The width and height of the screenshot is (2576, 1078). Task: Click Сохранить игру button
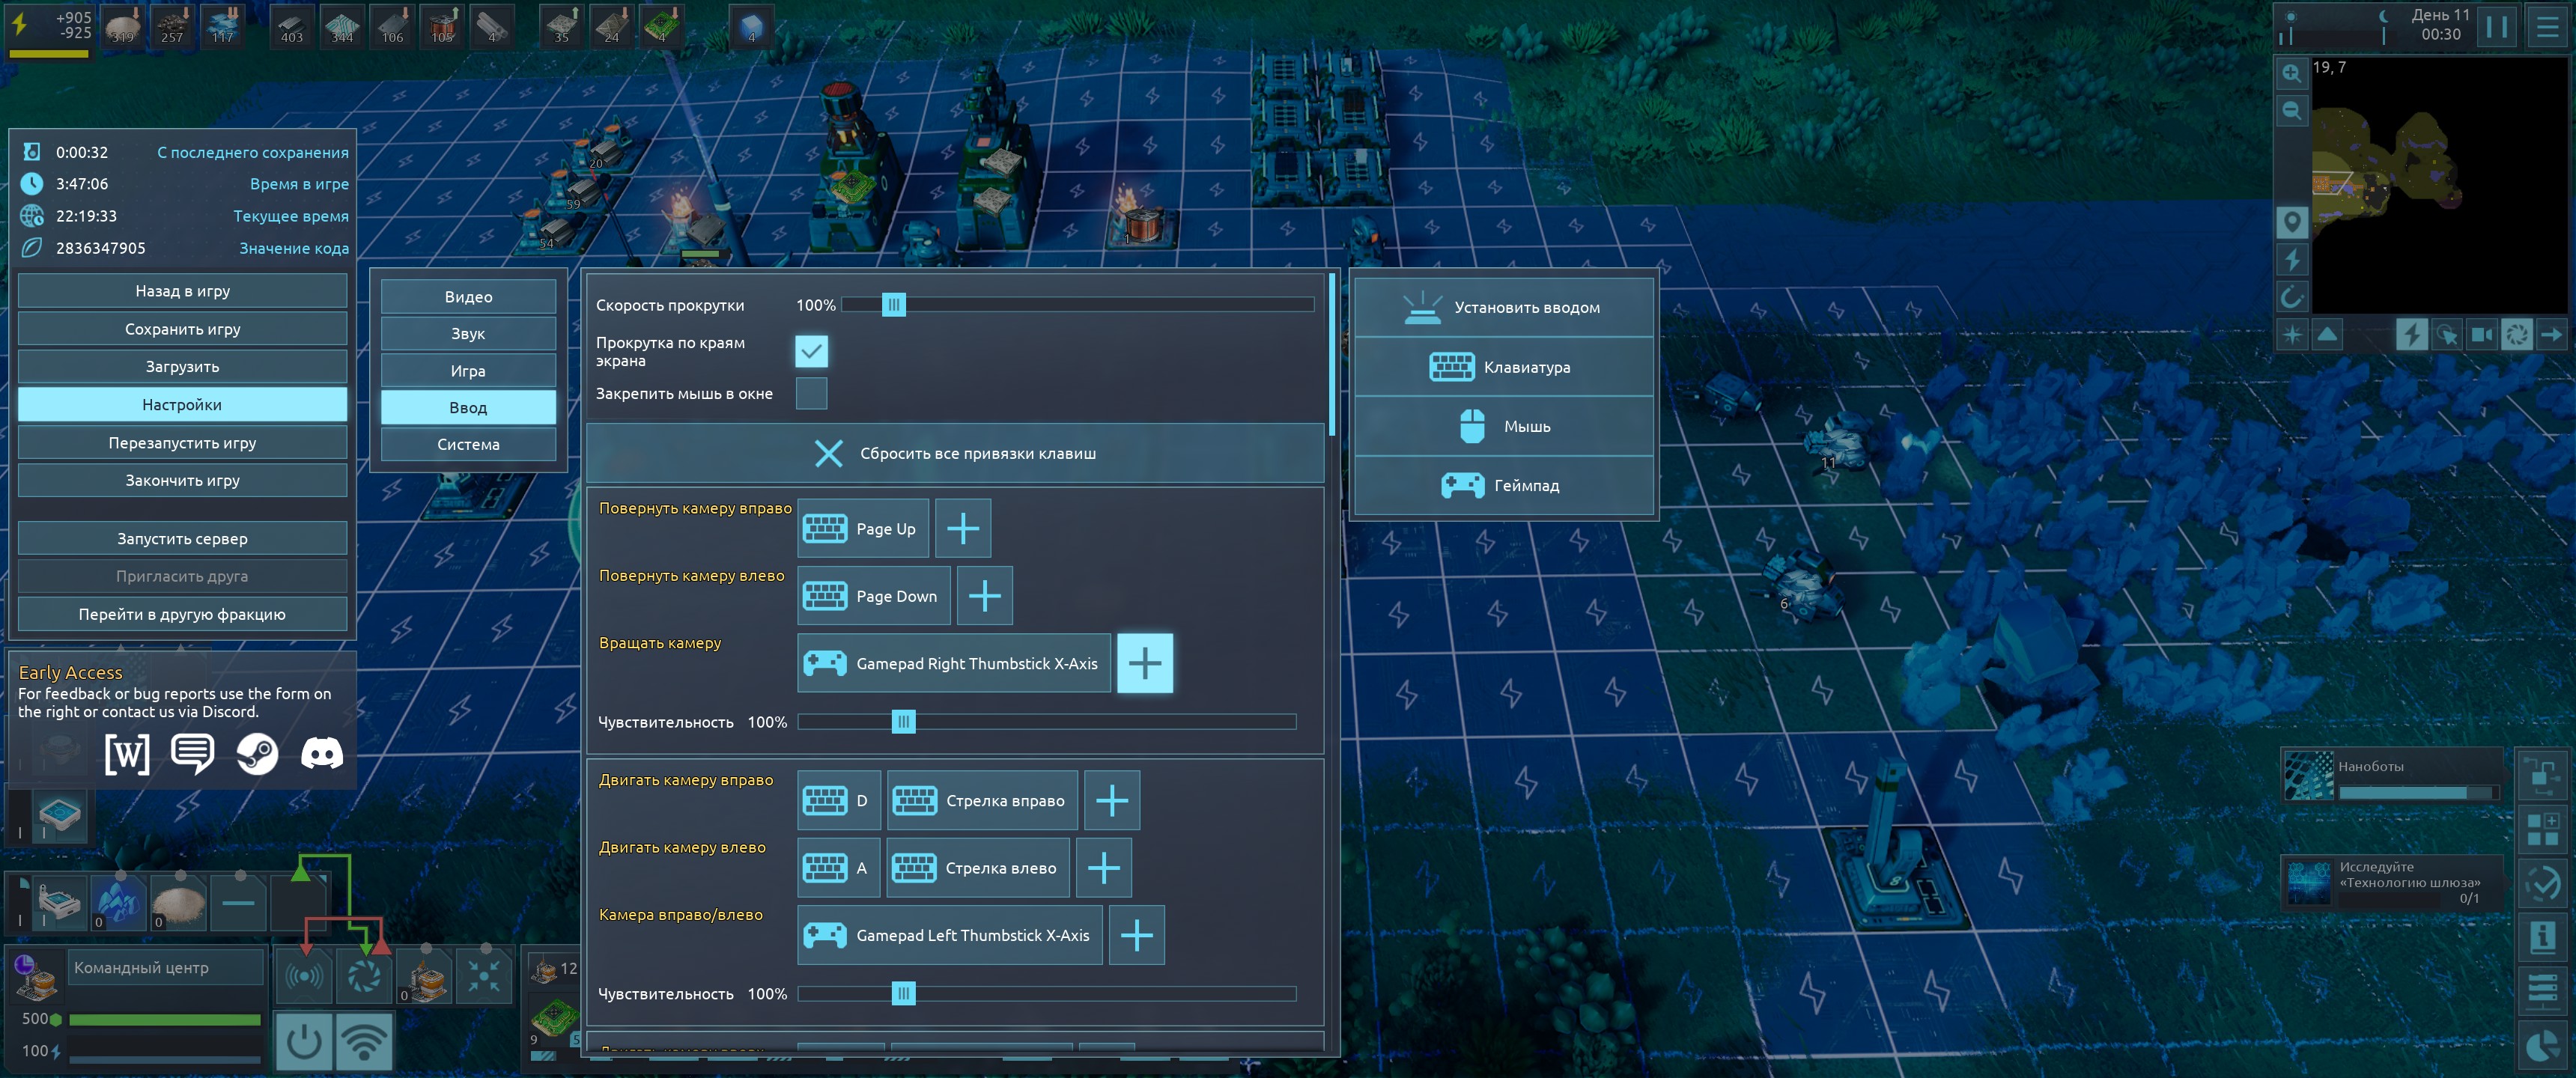click(182, 329)
